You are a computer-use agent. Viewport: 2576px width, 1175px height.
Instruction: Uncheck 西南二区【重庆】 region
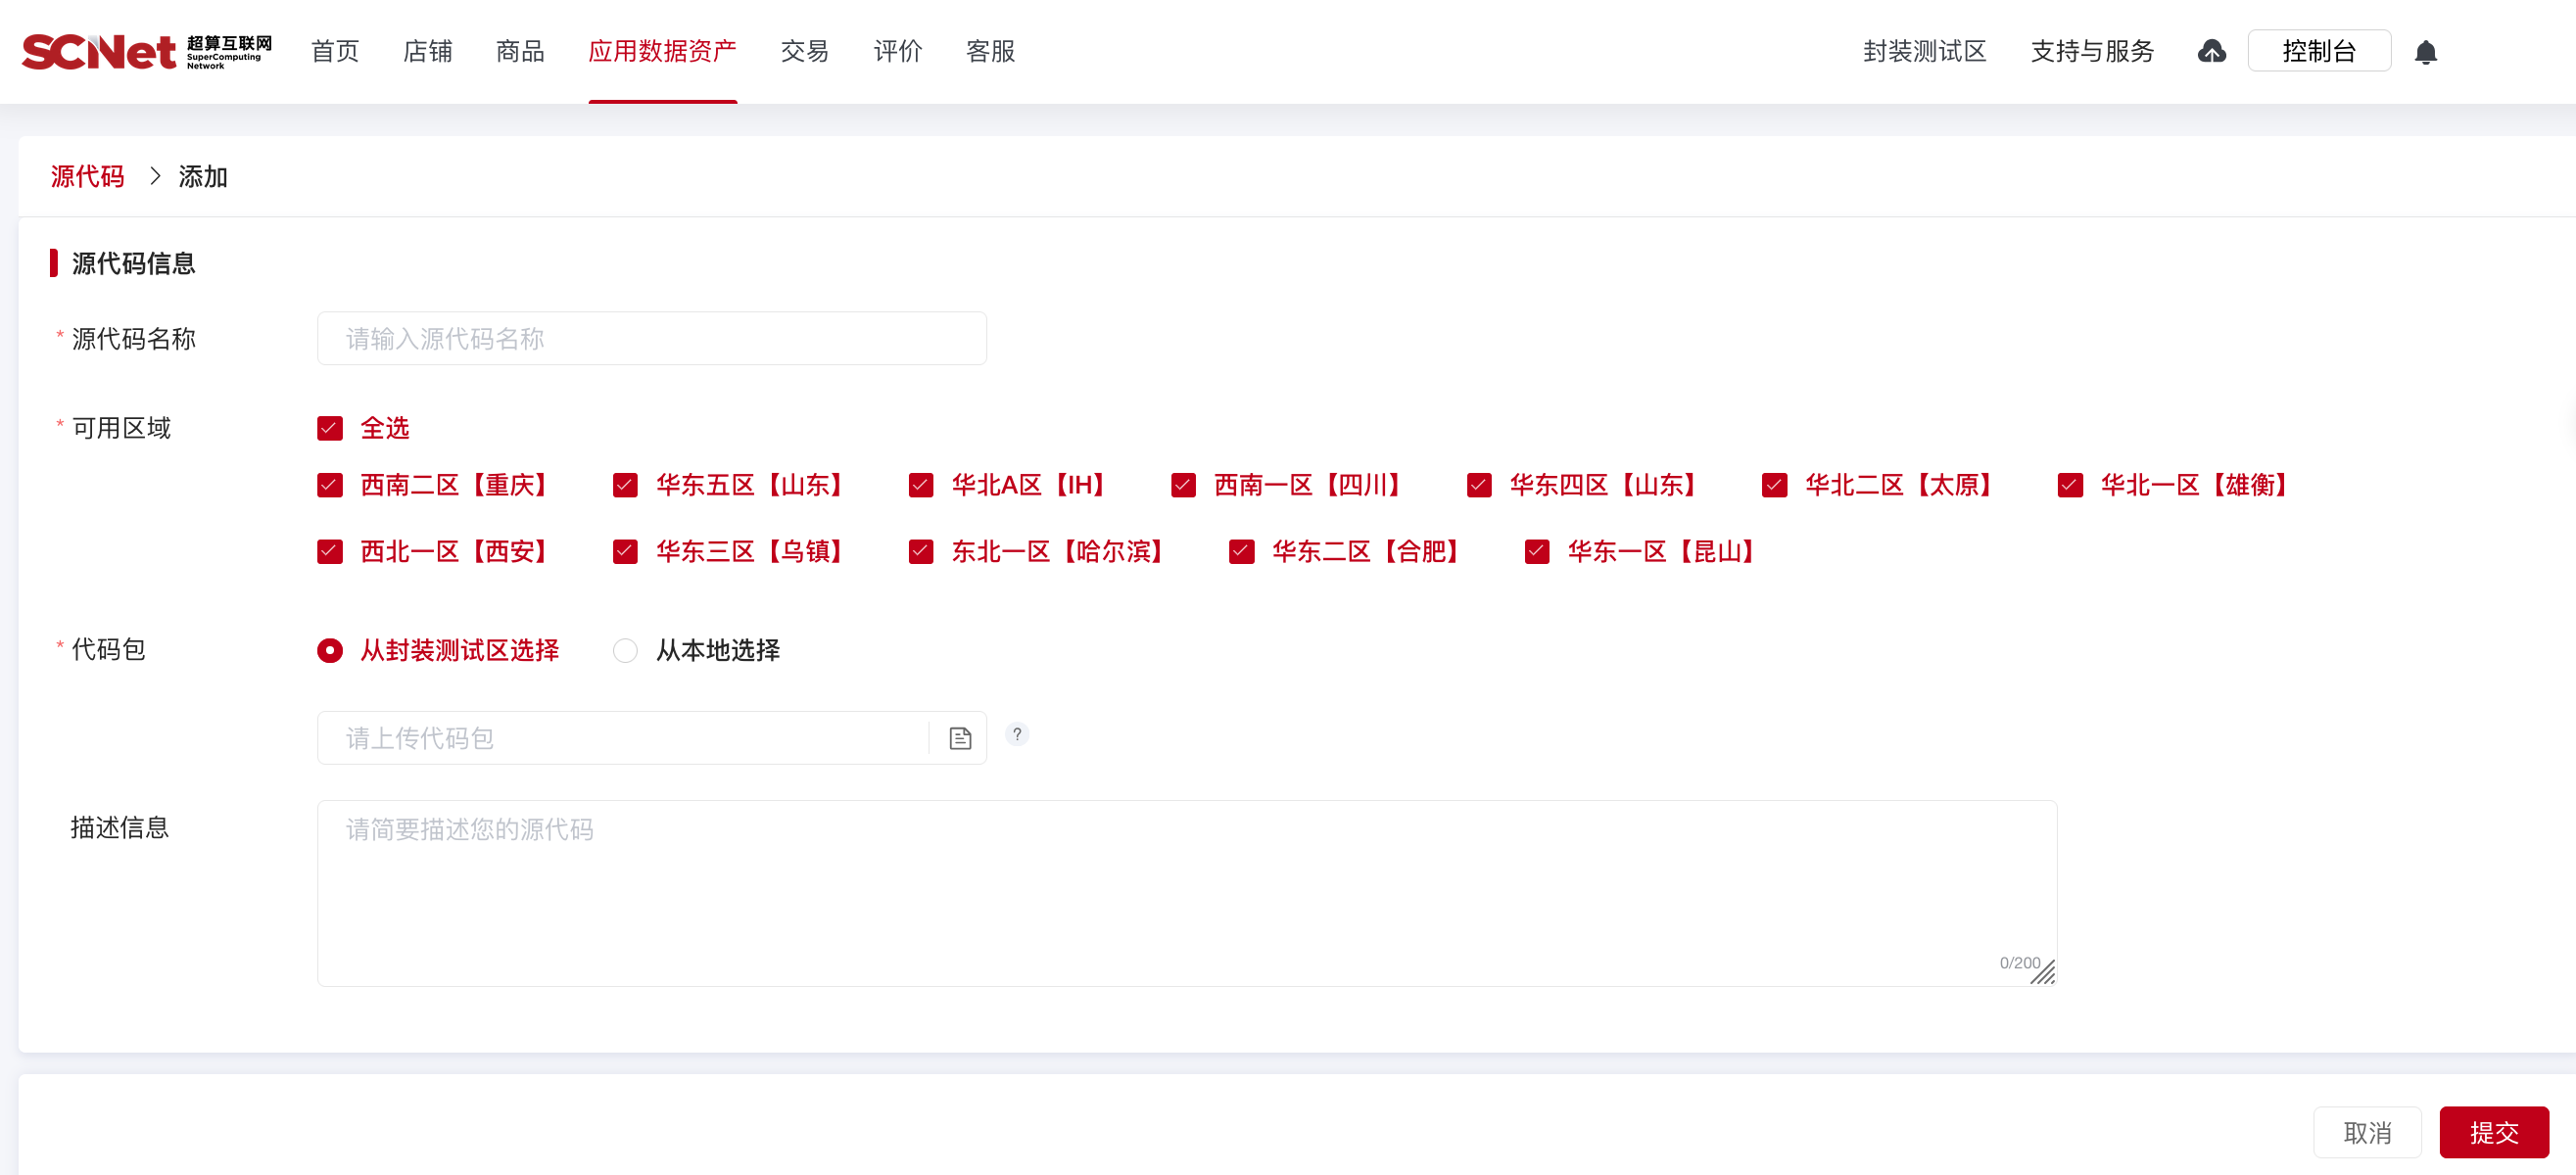click(330, 486)
